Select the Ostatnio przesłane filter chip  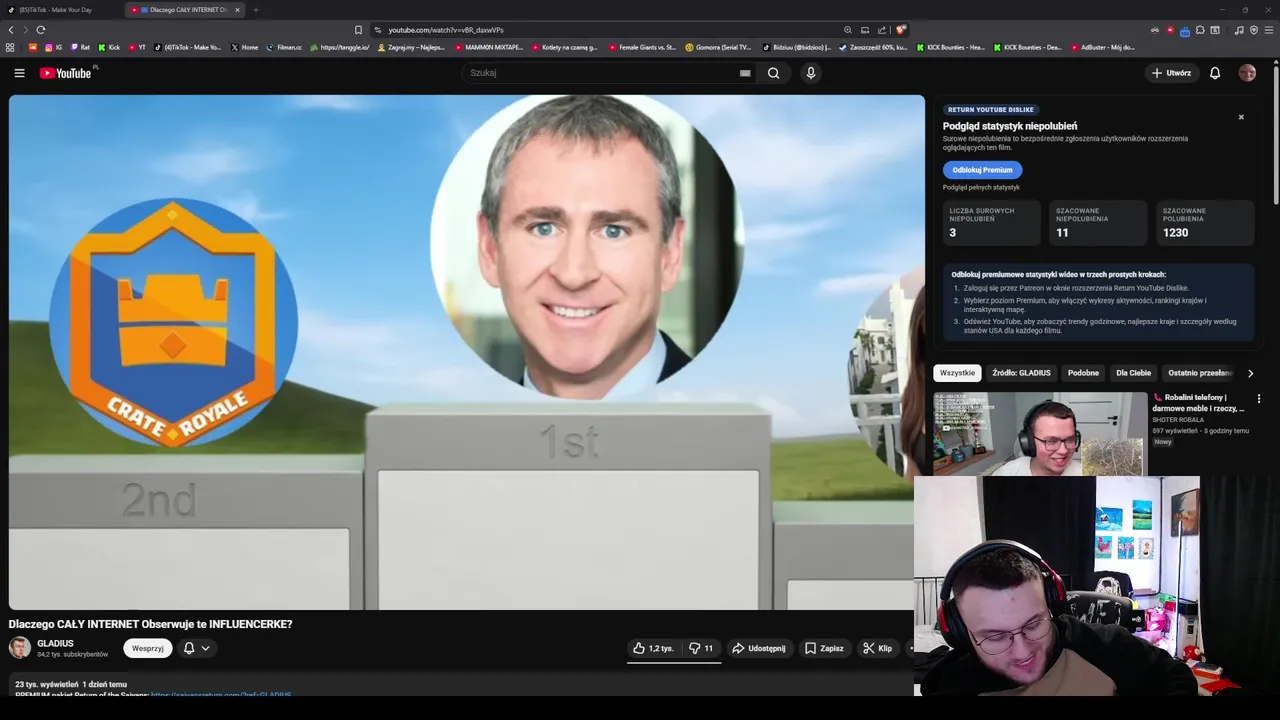(1200, 373)
